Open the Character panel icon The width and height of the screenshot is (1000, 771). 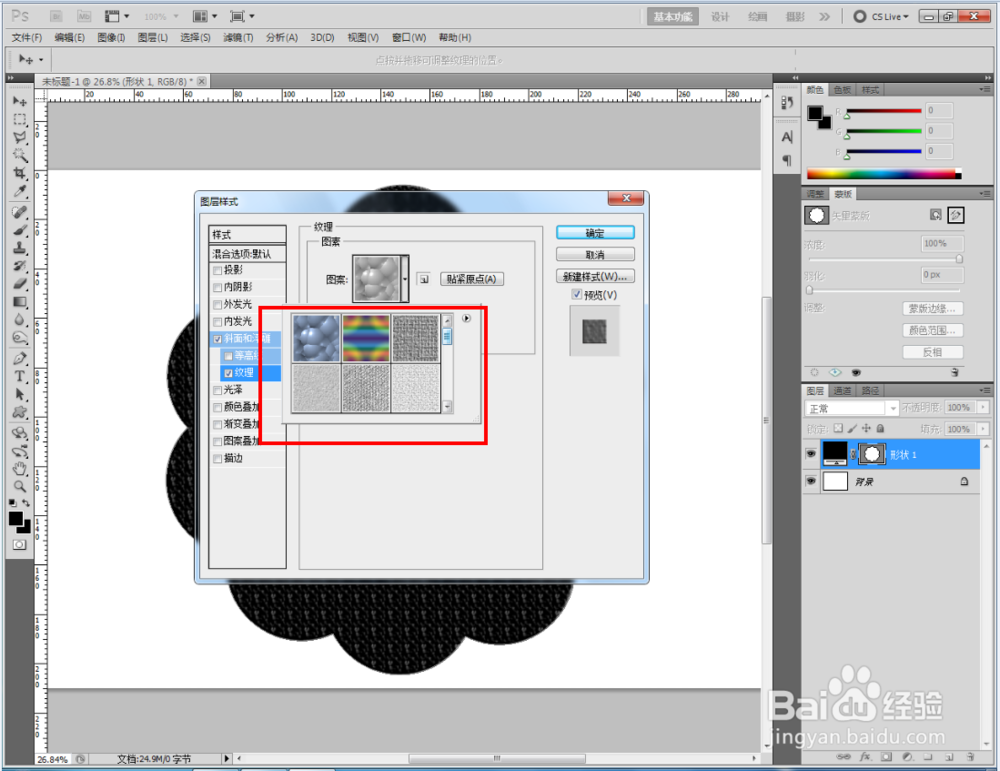(787, 136)
